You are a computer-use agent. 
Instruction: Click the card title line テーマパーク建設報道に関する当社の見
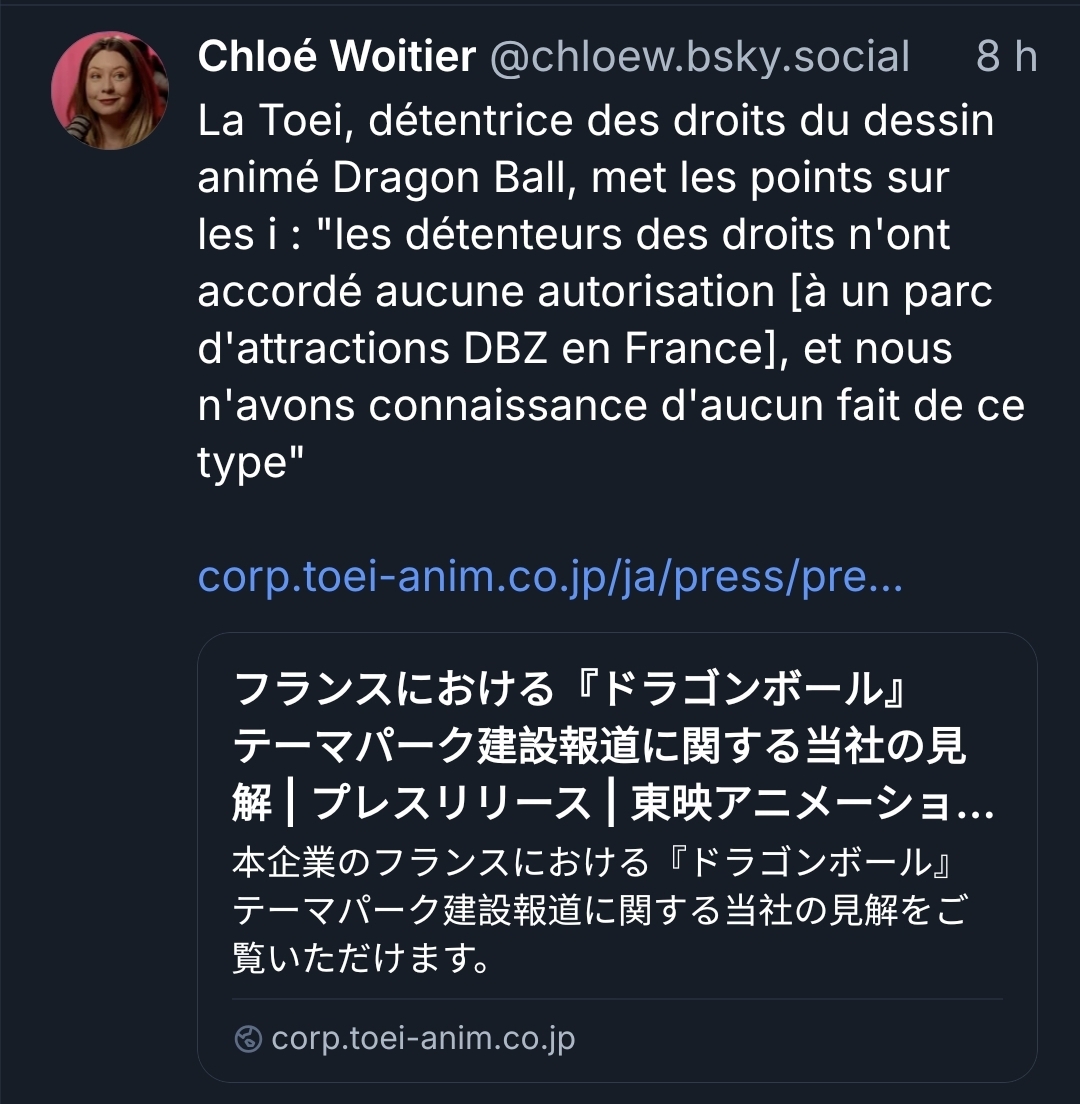click(x=598, y=746)
